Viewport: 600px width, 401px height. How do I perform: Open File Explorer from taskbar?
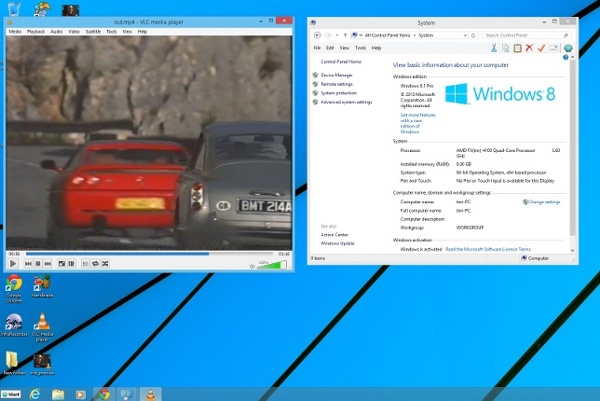point(58,394)
